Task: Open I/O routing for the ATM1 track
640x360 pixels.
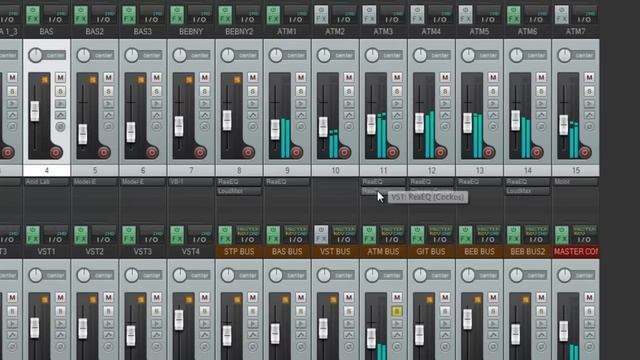Action: coord(296,15)
